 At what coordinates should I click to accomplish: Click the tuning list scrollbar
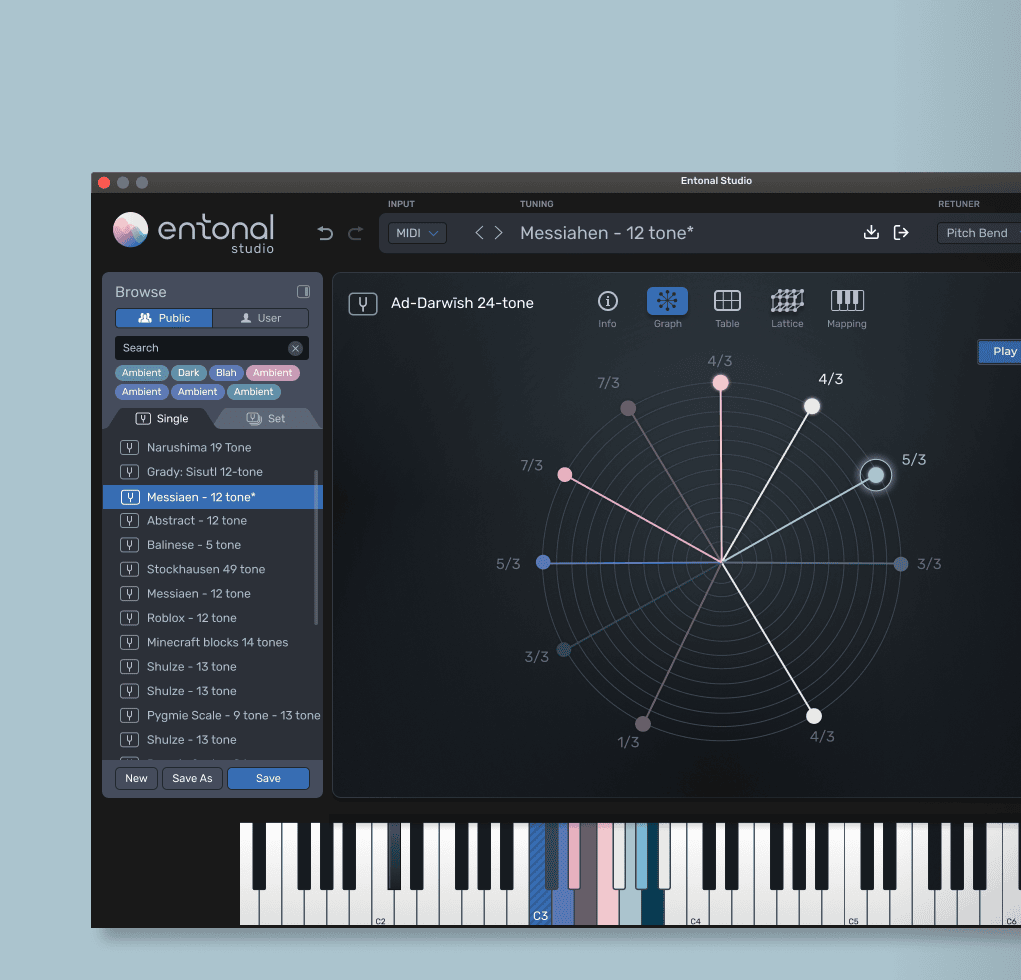coord(316,547)
